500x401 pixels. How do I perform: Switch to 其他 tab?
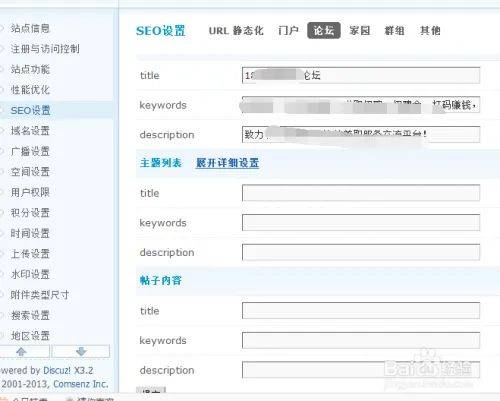(x=430, y=31)
